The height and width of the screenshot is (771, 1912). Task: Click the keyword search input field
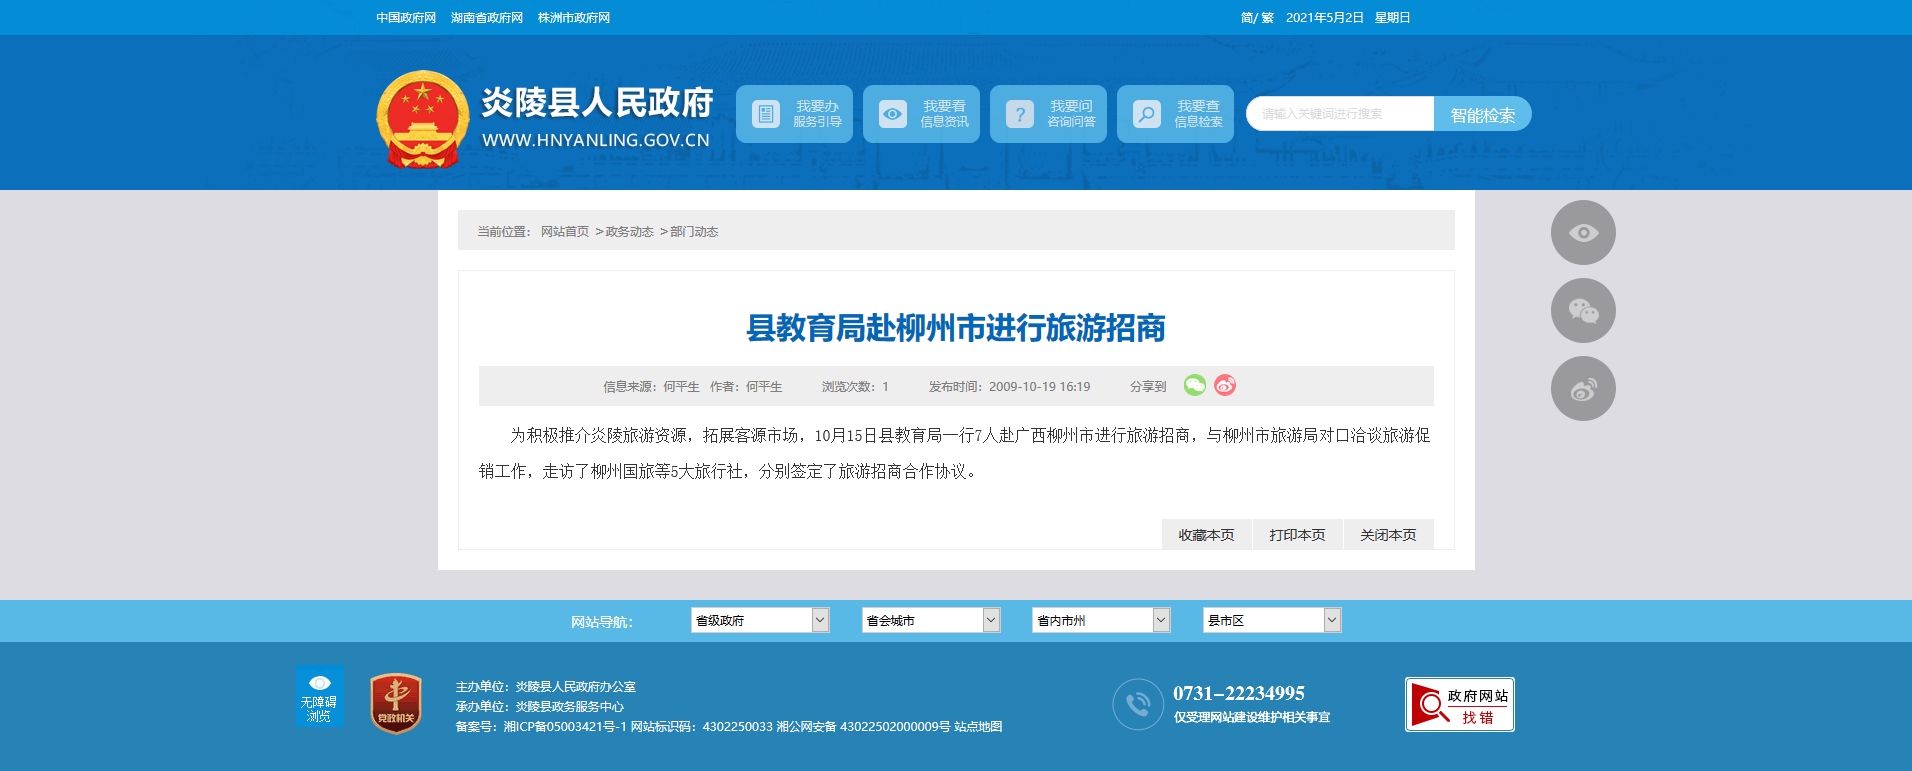(x=1340, y=114)
